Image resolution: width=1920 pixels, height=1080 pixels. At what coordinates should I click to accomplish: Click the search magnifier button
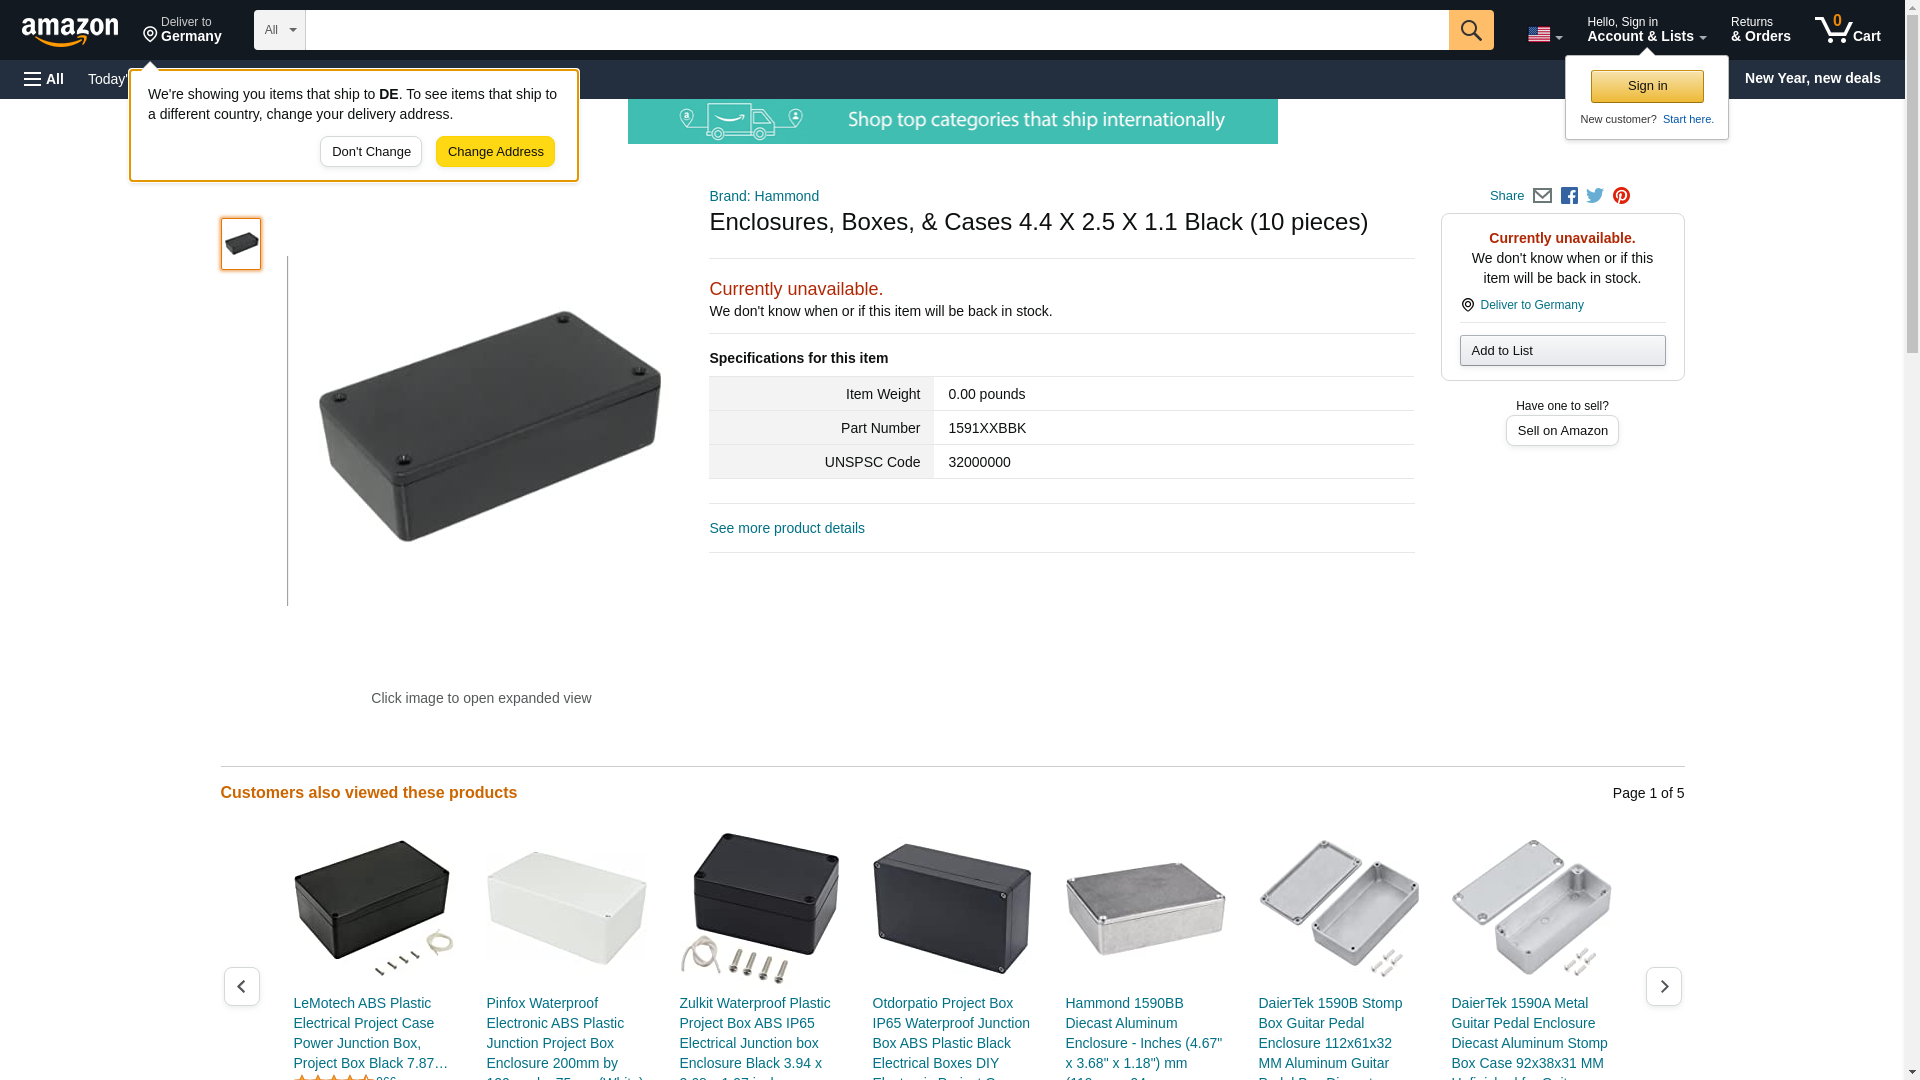click(x=1470, y=30)
